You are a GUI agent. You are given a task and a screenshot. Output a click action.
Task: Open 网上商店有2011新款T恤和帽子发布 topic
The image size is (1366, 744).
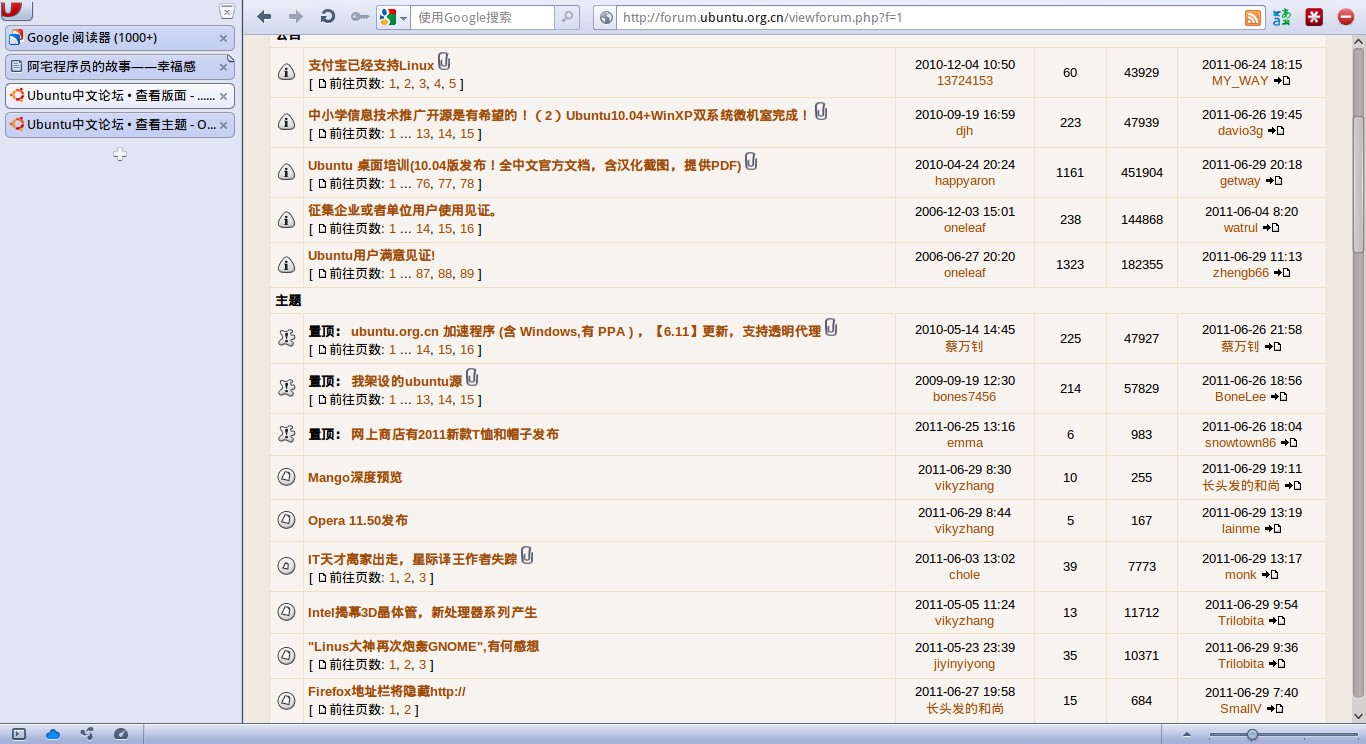coord(455,434)
